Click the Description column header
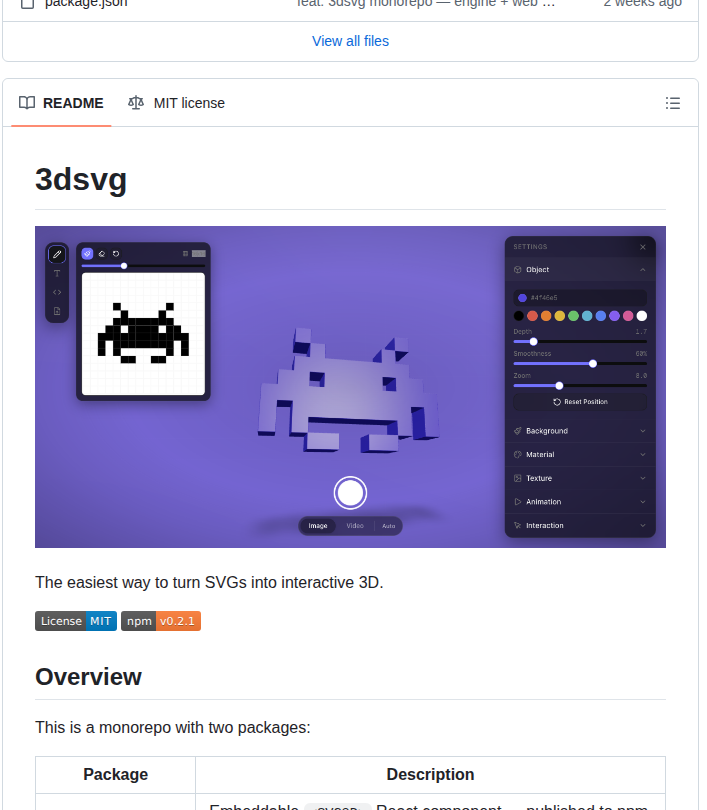The height and width of the screenshot is (810, 707). [x=430, y=774]
